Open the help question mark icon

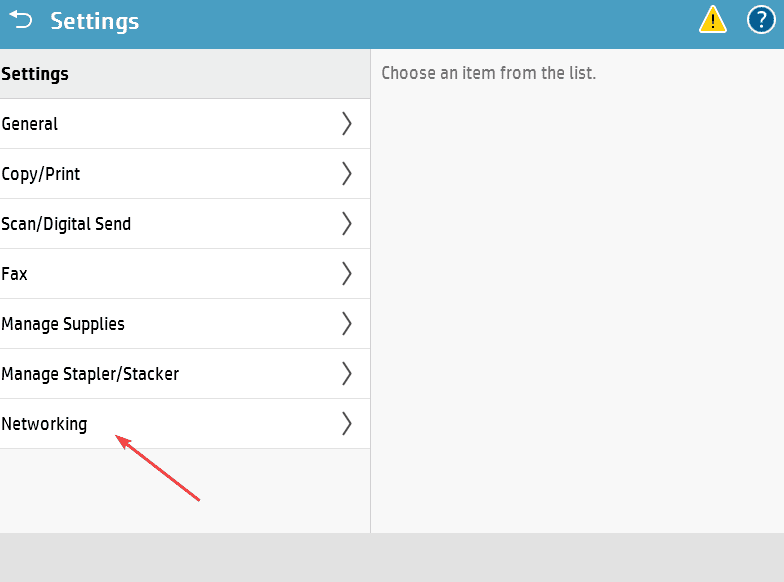pos(761,20)
